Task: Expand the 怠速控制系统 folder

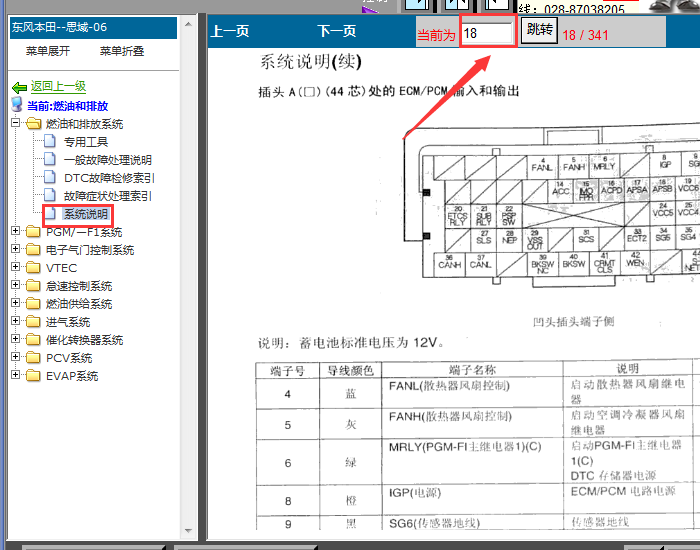Action: 16,284
